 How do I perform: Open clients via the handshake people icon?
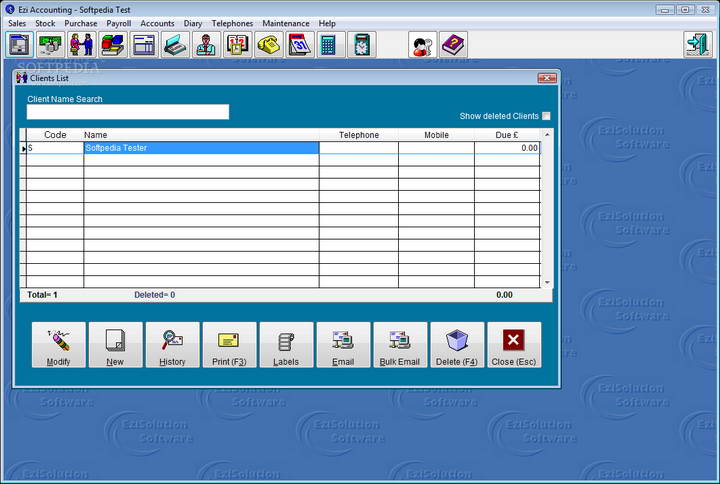(x=82, y=45)
